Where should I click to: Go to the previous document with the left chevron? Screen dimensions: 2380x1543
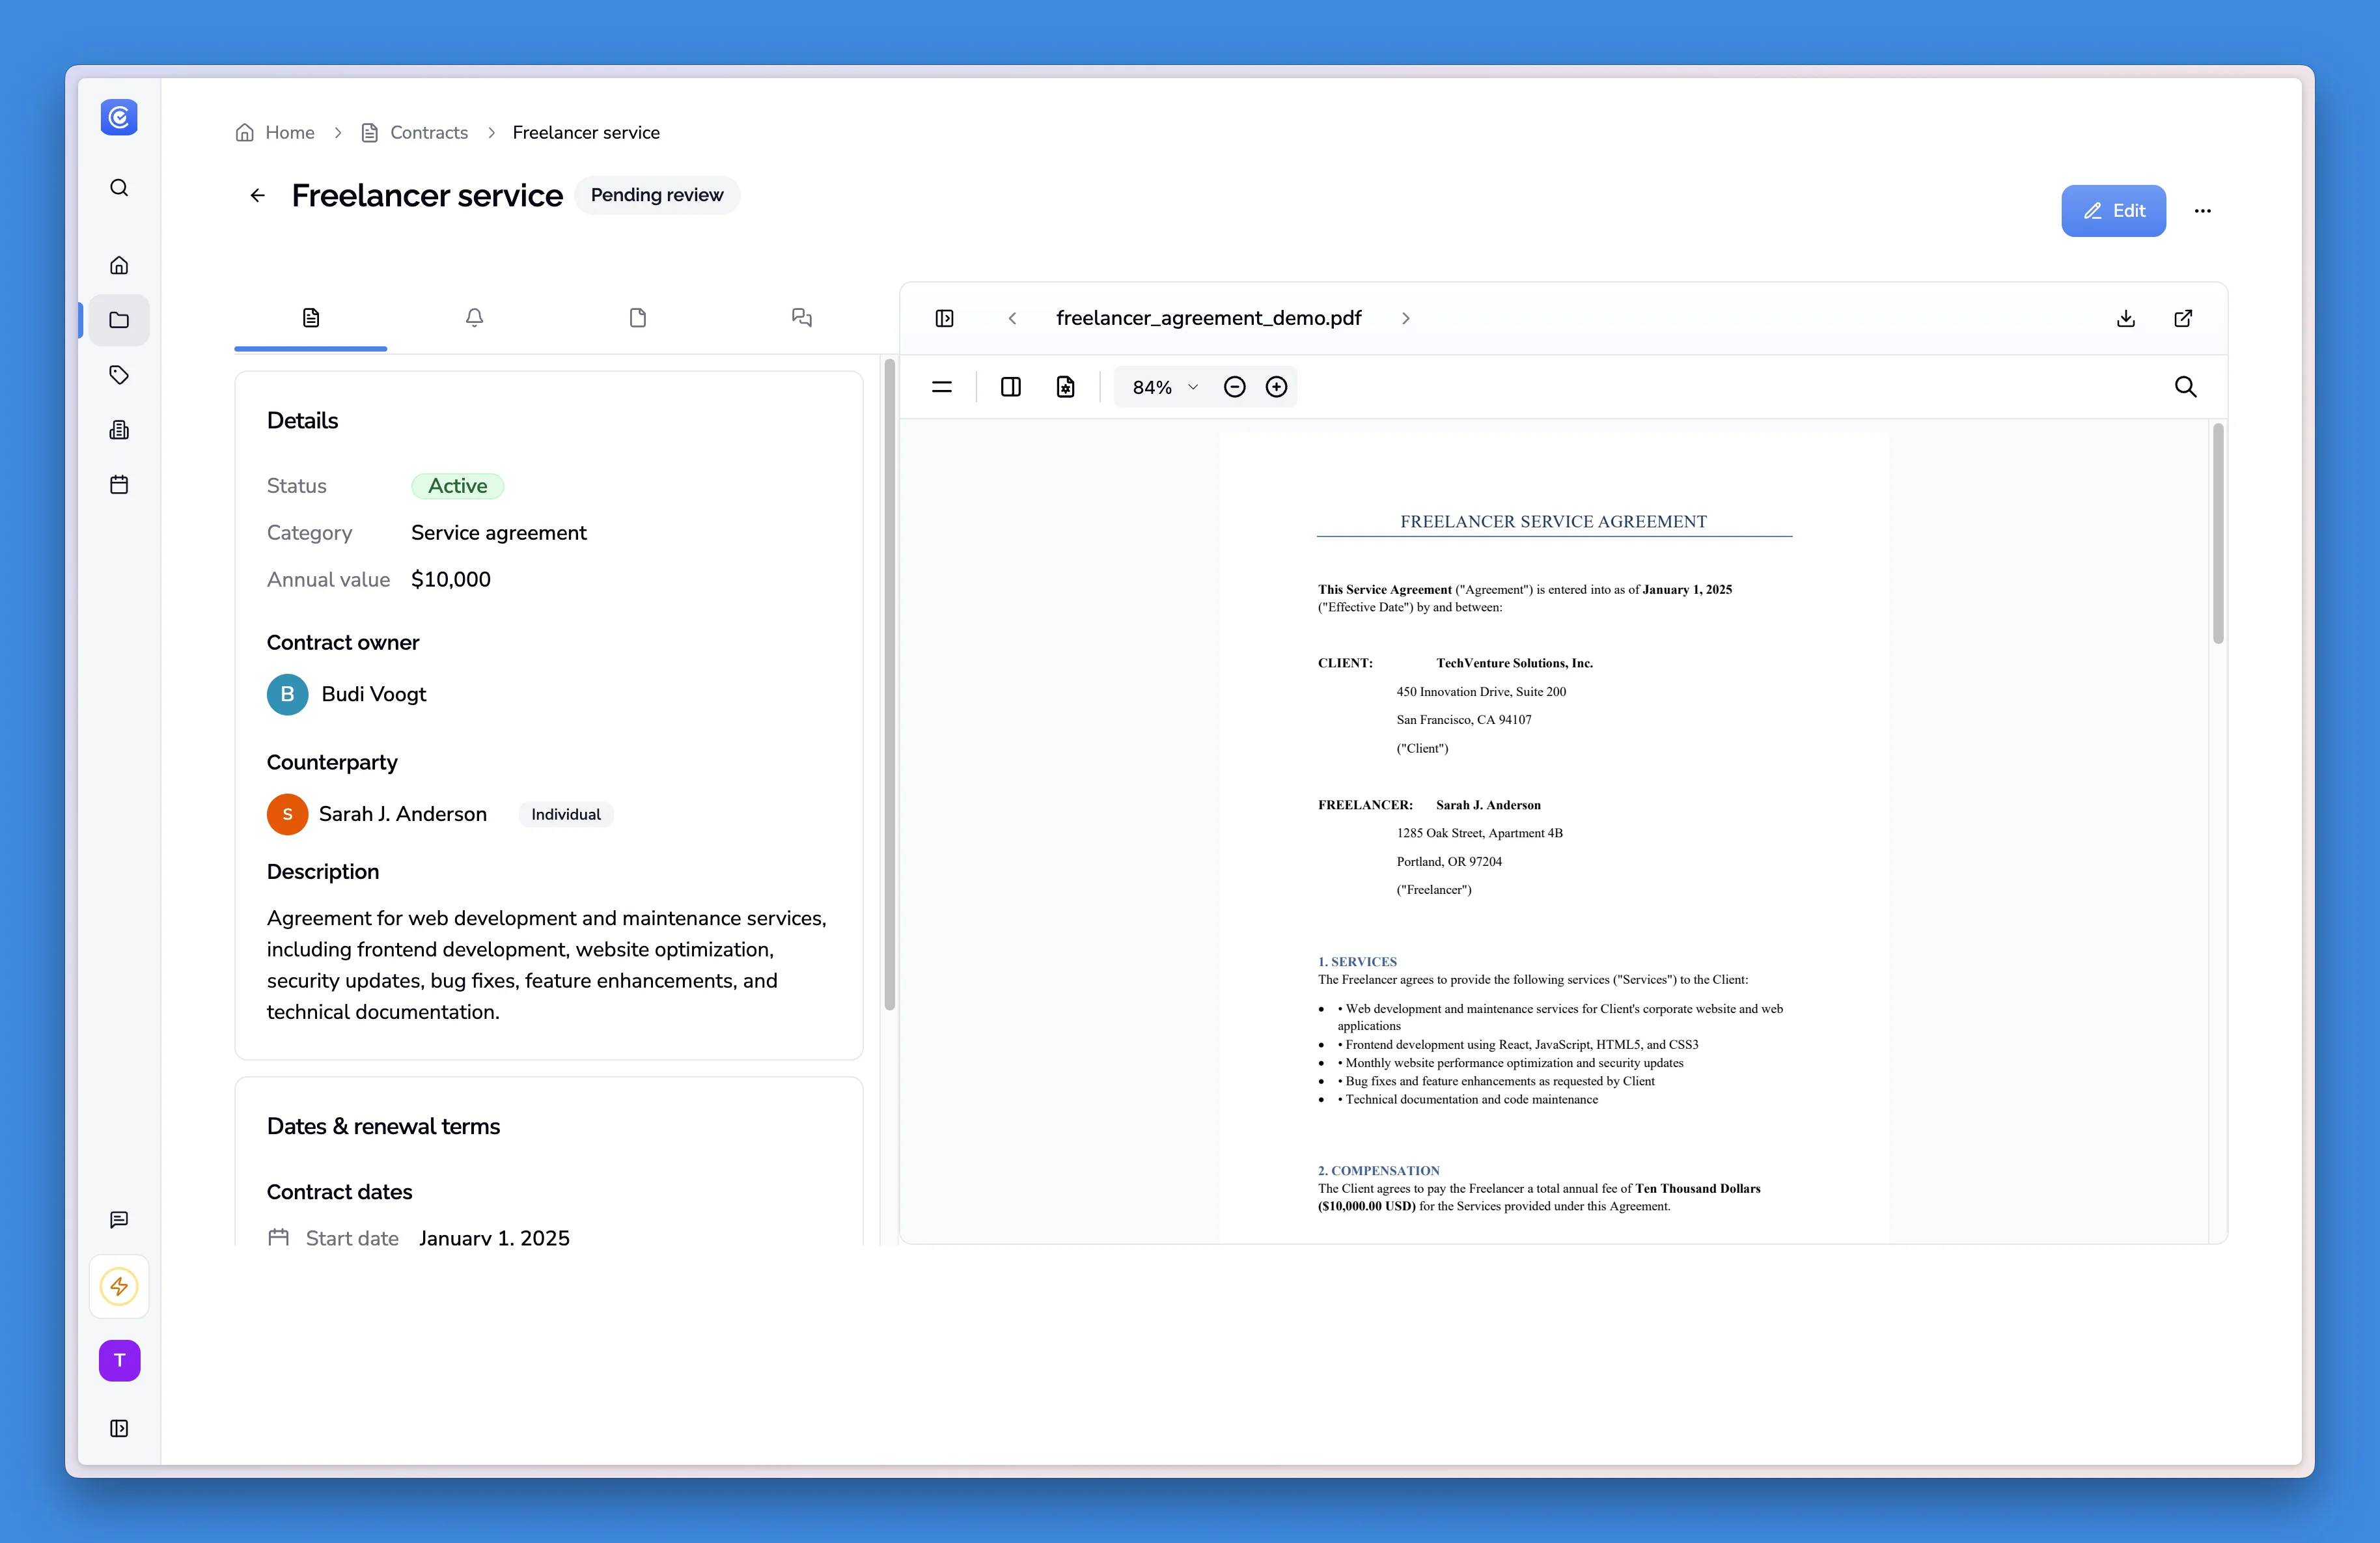[x=1013, y=318]
